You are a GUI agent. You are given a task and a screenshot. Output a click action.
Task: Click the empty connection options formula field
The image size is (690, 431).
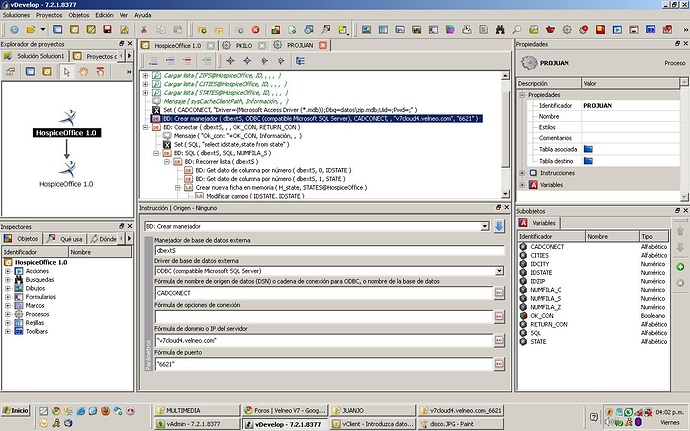tap(323, 317)
